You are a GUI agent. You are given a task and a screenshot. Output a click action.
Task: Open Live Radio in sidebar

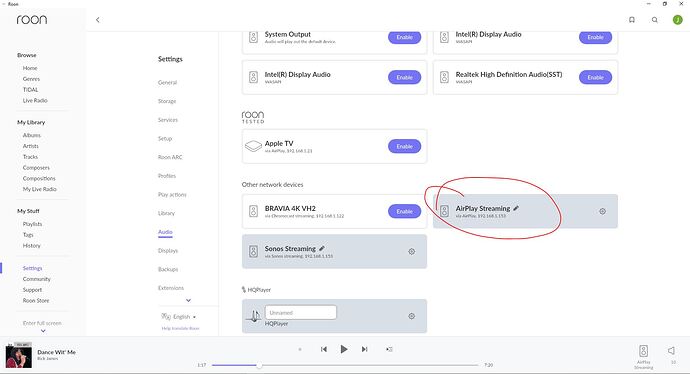(35, 100)
